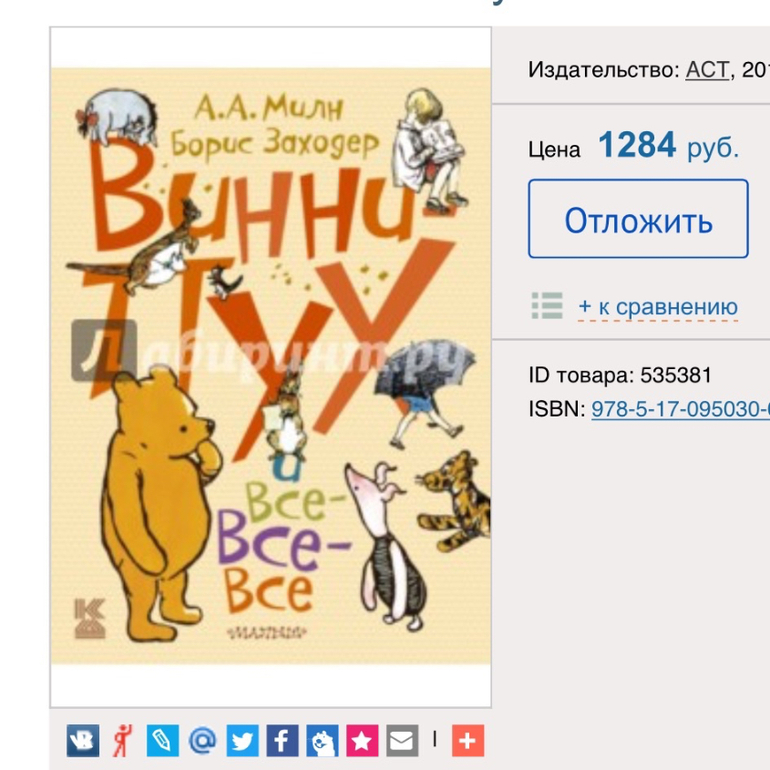Viewport: 770px width, 770px height.
Task: Click the 1284 руб. price
Action: pyautogui.click(x=668, y=145)
